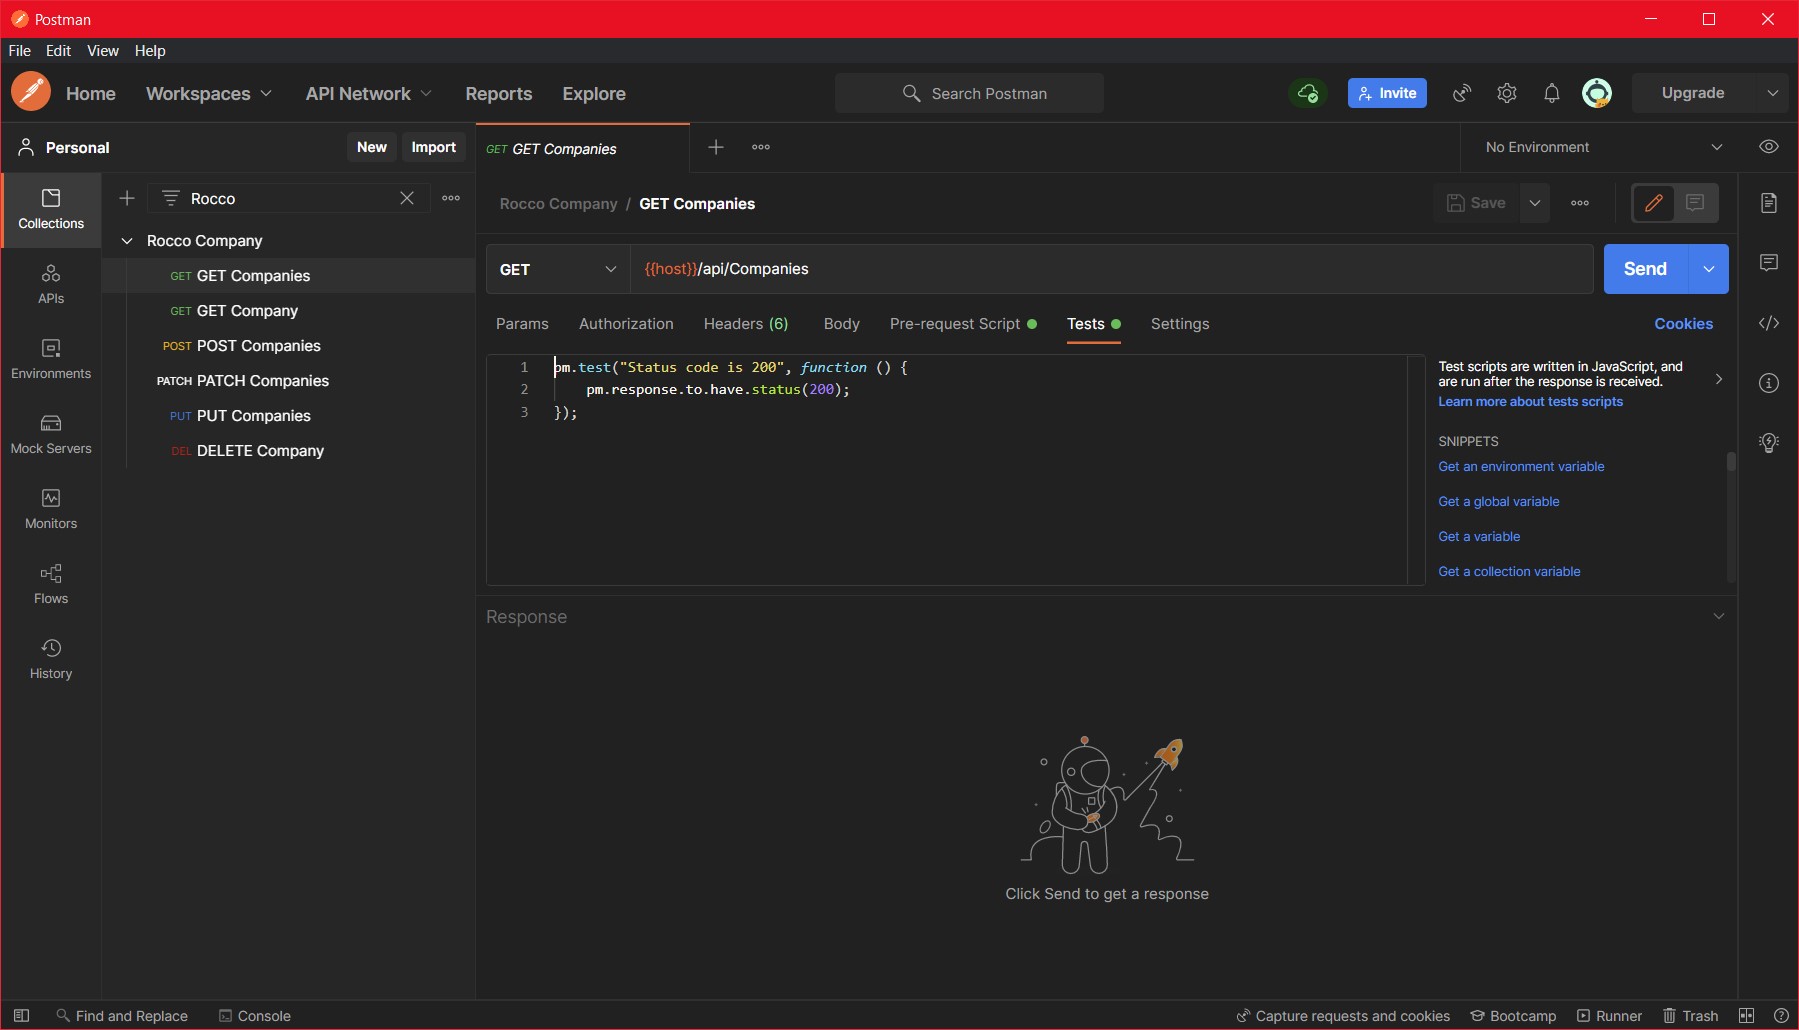Open request options ellipsis next to Save
Viewport: 1799px width, 1030px height.
(x=1580, y=203)
